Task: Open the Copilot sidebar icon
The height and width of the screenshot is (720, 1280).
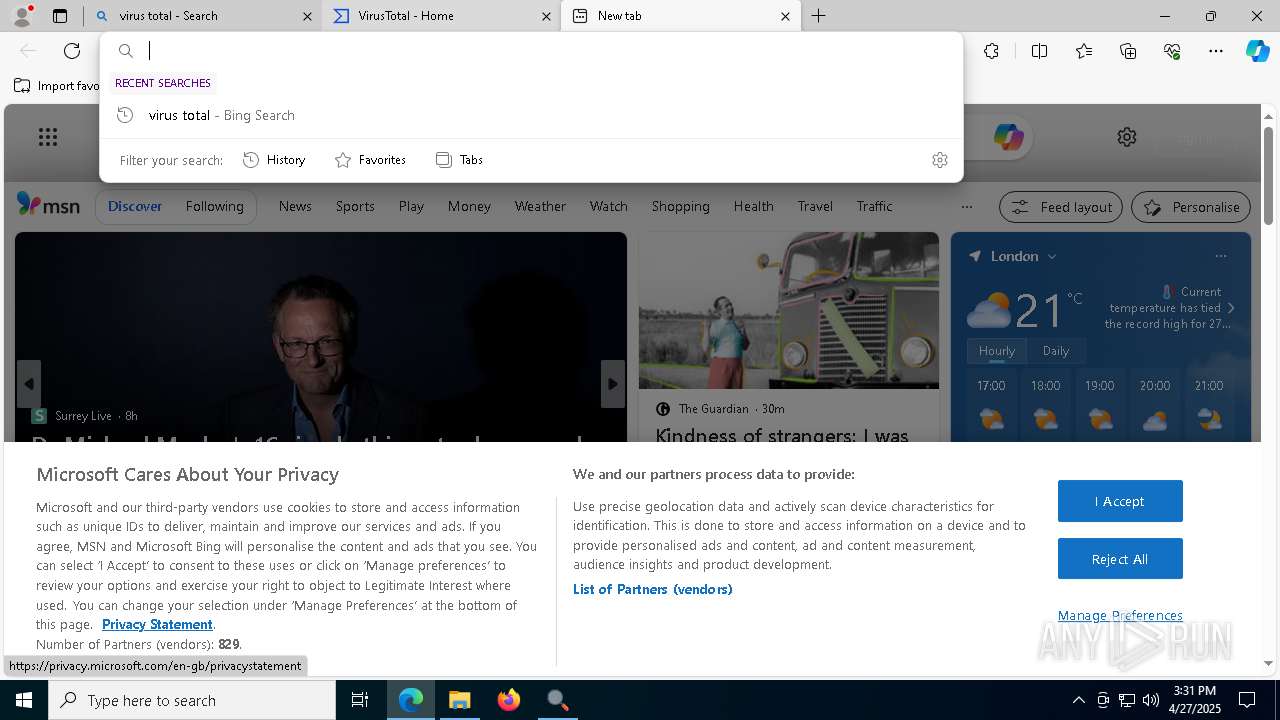Action: click(1258, 51)
